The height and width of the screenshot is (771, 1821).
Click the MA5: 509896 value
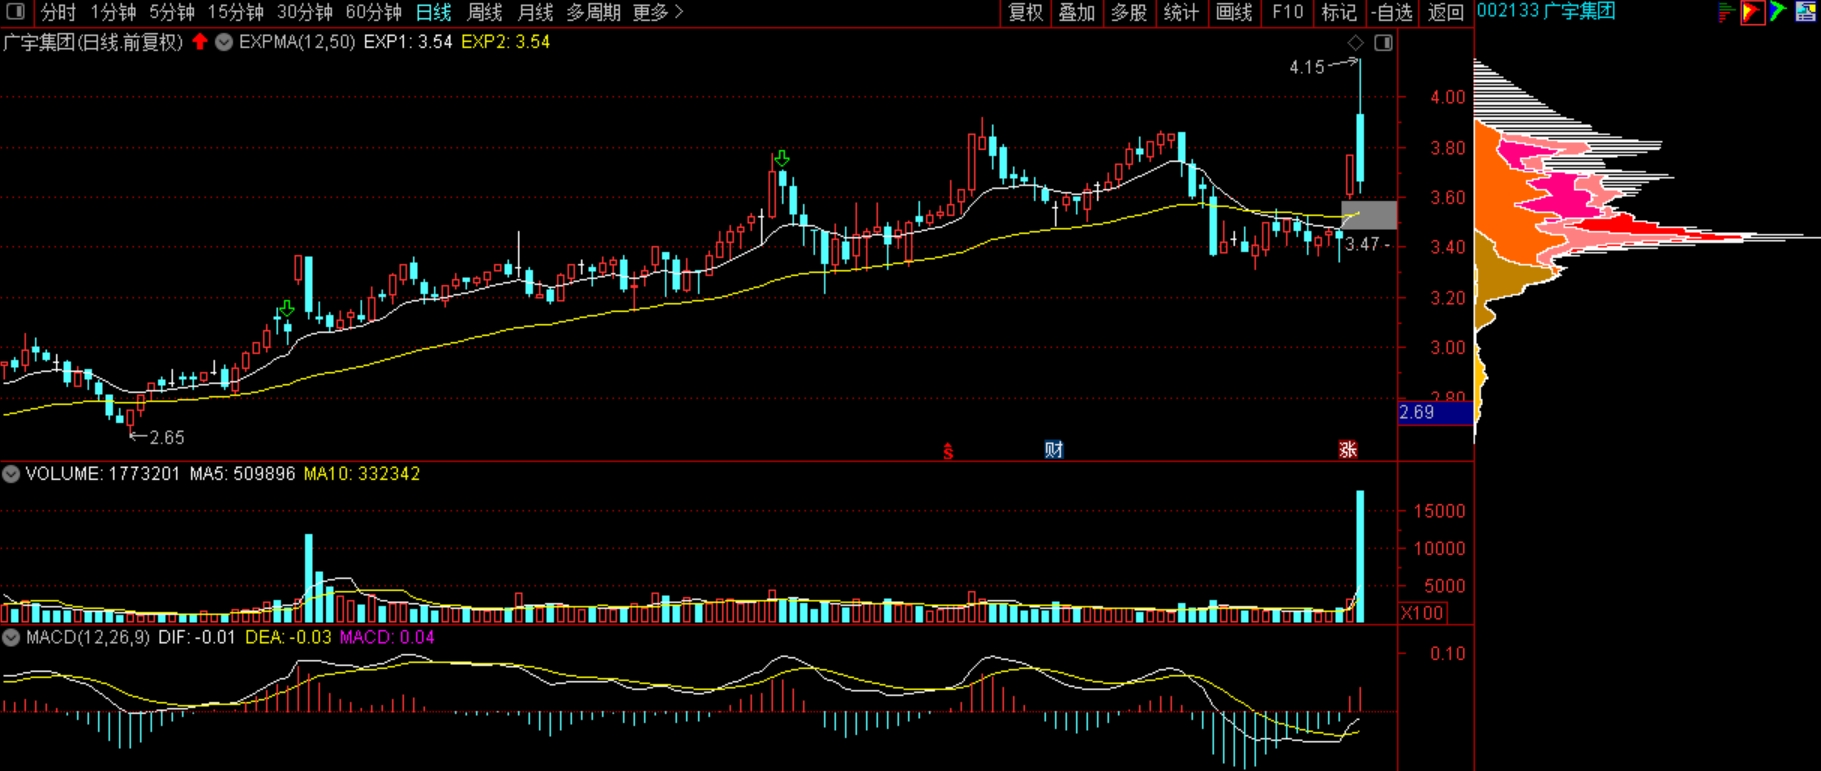tap(242, 474)
